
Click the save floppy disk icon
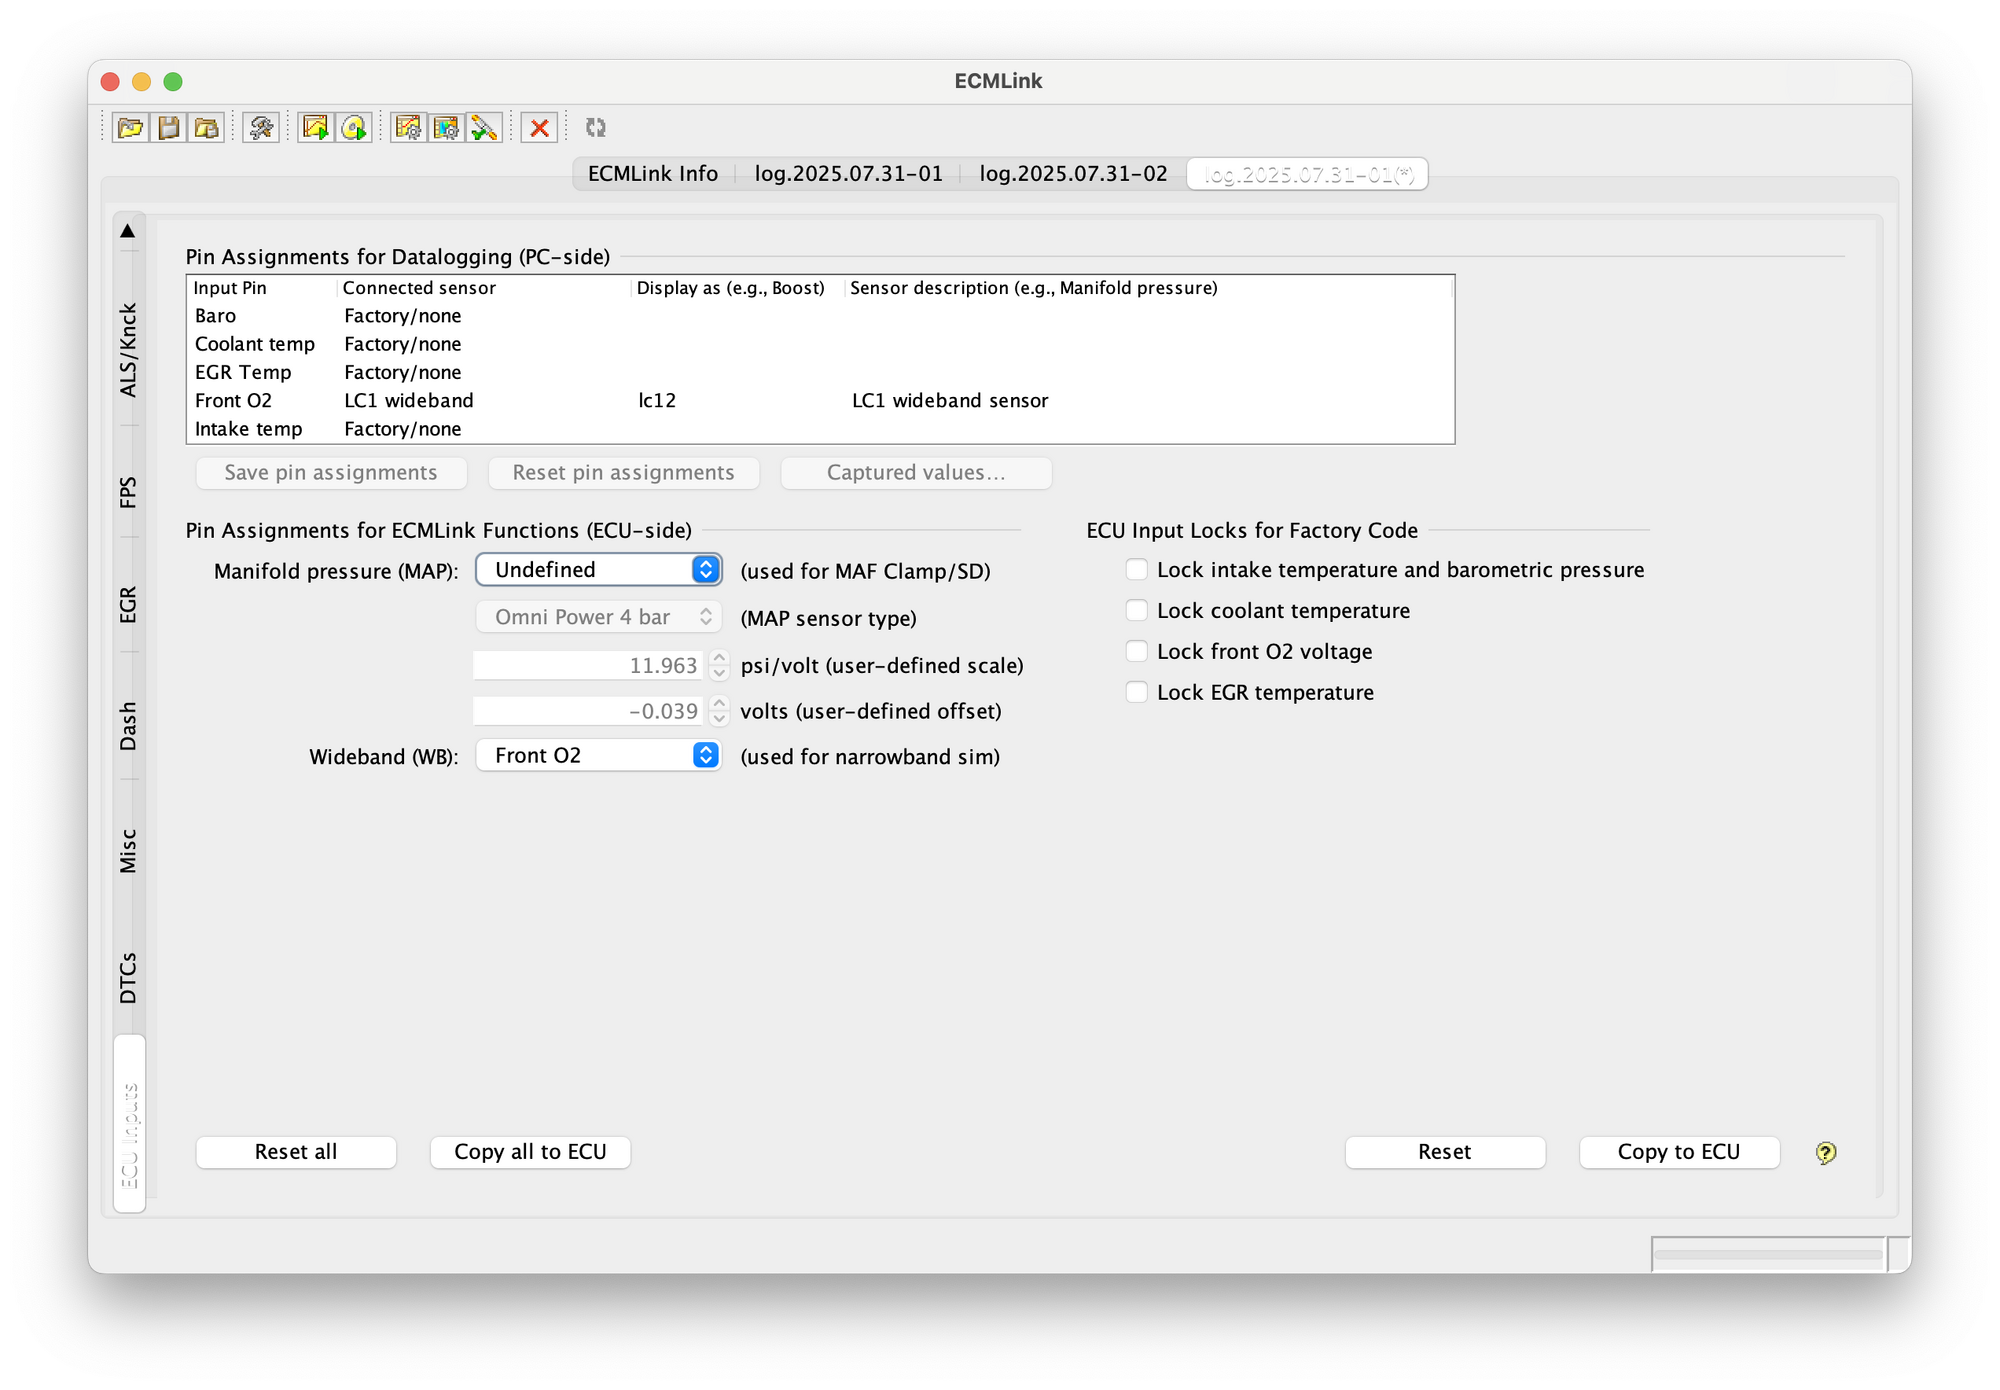168,127
